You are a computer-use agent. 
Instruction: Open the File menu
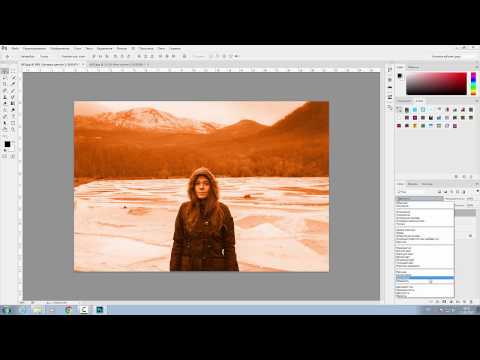15,49
